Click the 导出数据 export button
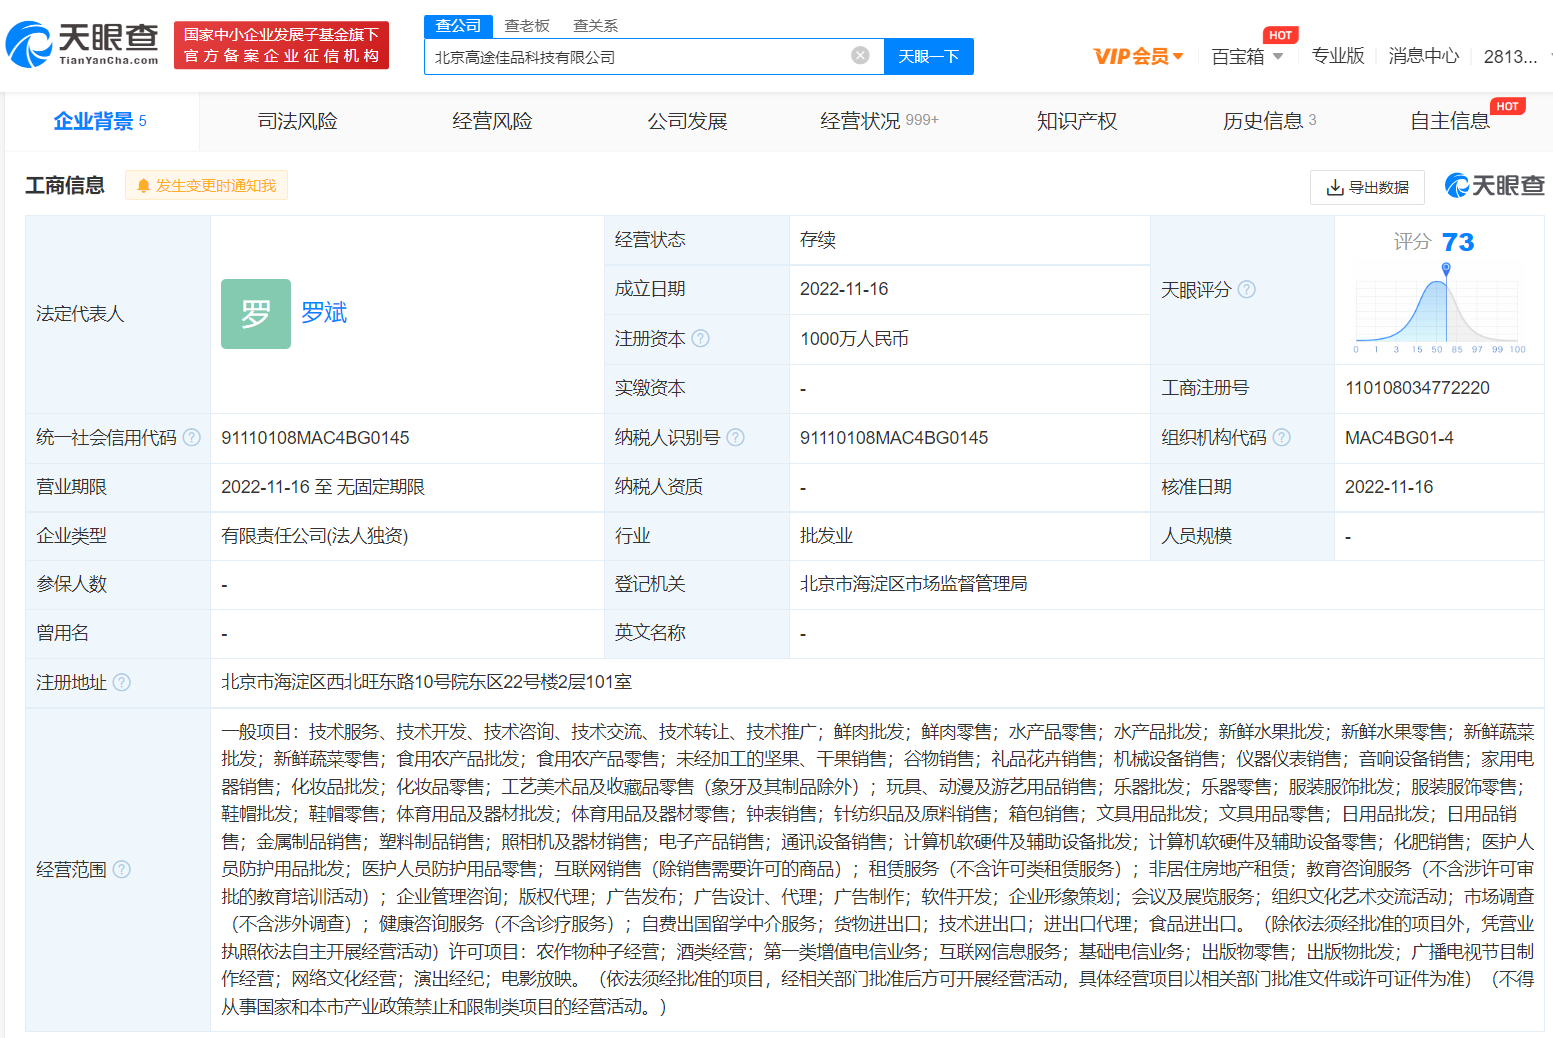1553x1038 pixels. [1367, 187]
